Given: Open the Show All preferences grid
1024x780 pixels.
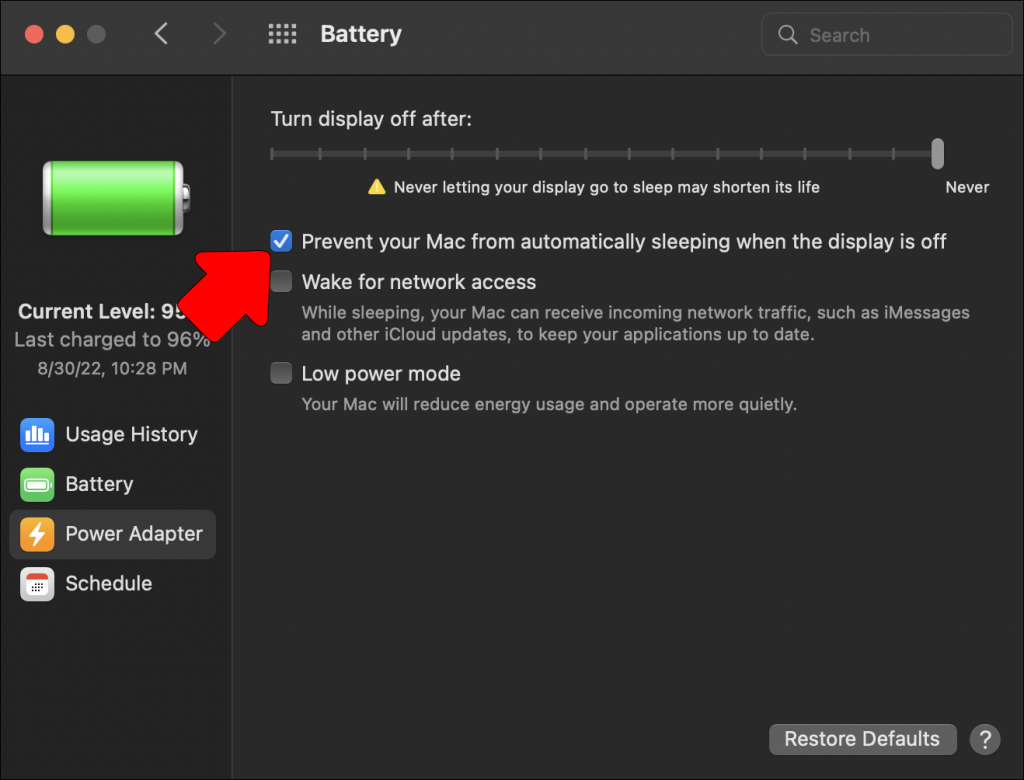Looking at the screenshot, I should pos(283,33).
